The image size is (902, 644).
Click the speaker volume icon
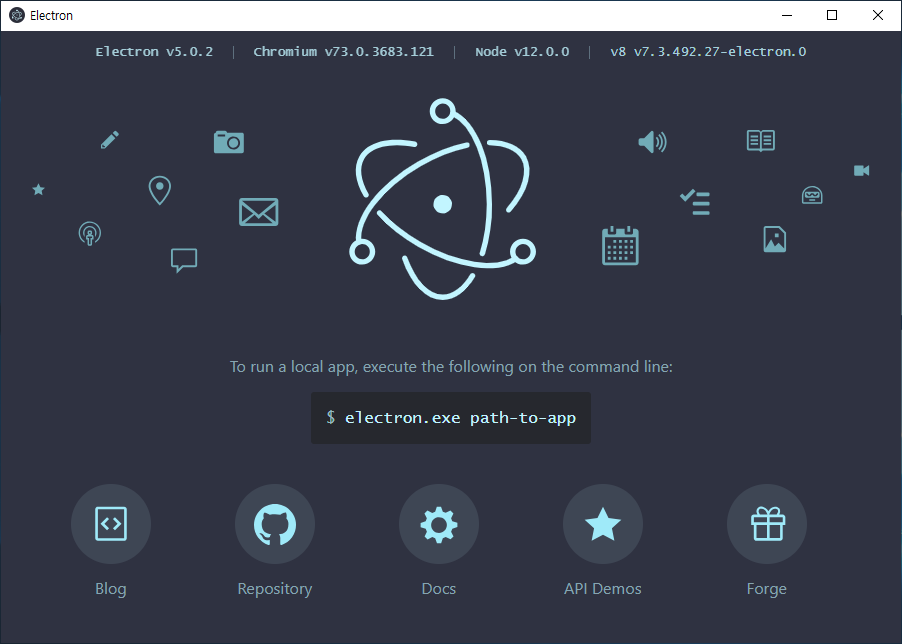point(652,142)
